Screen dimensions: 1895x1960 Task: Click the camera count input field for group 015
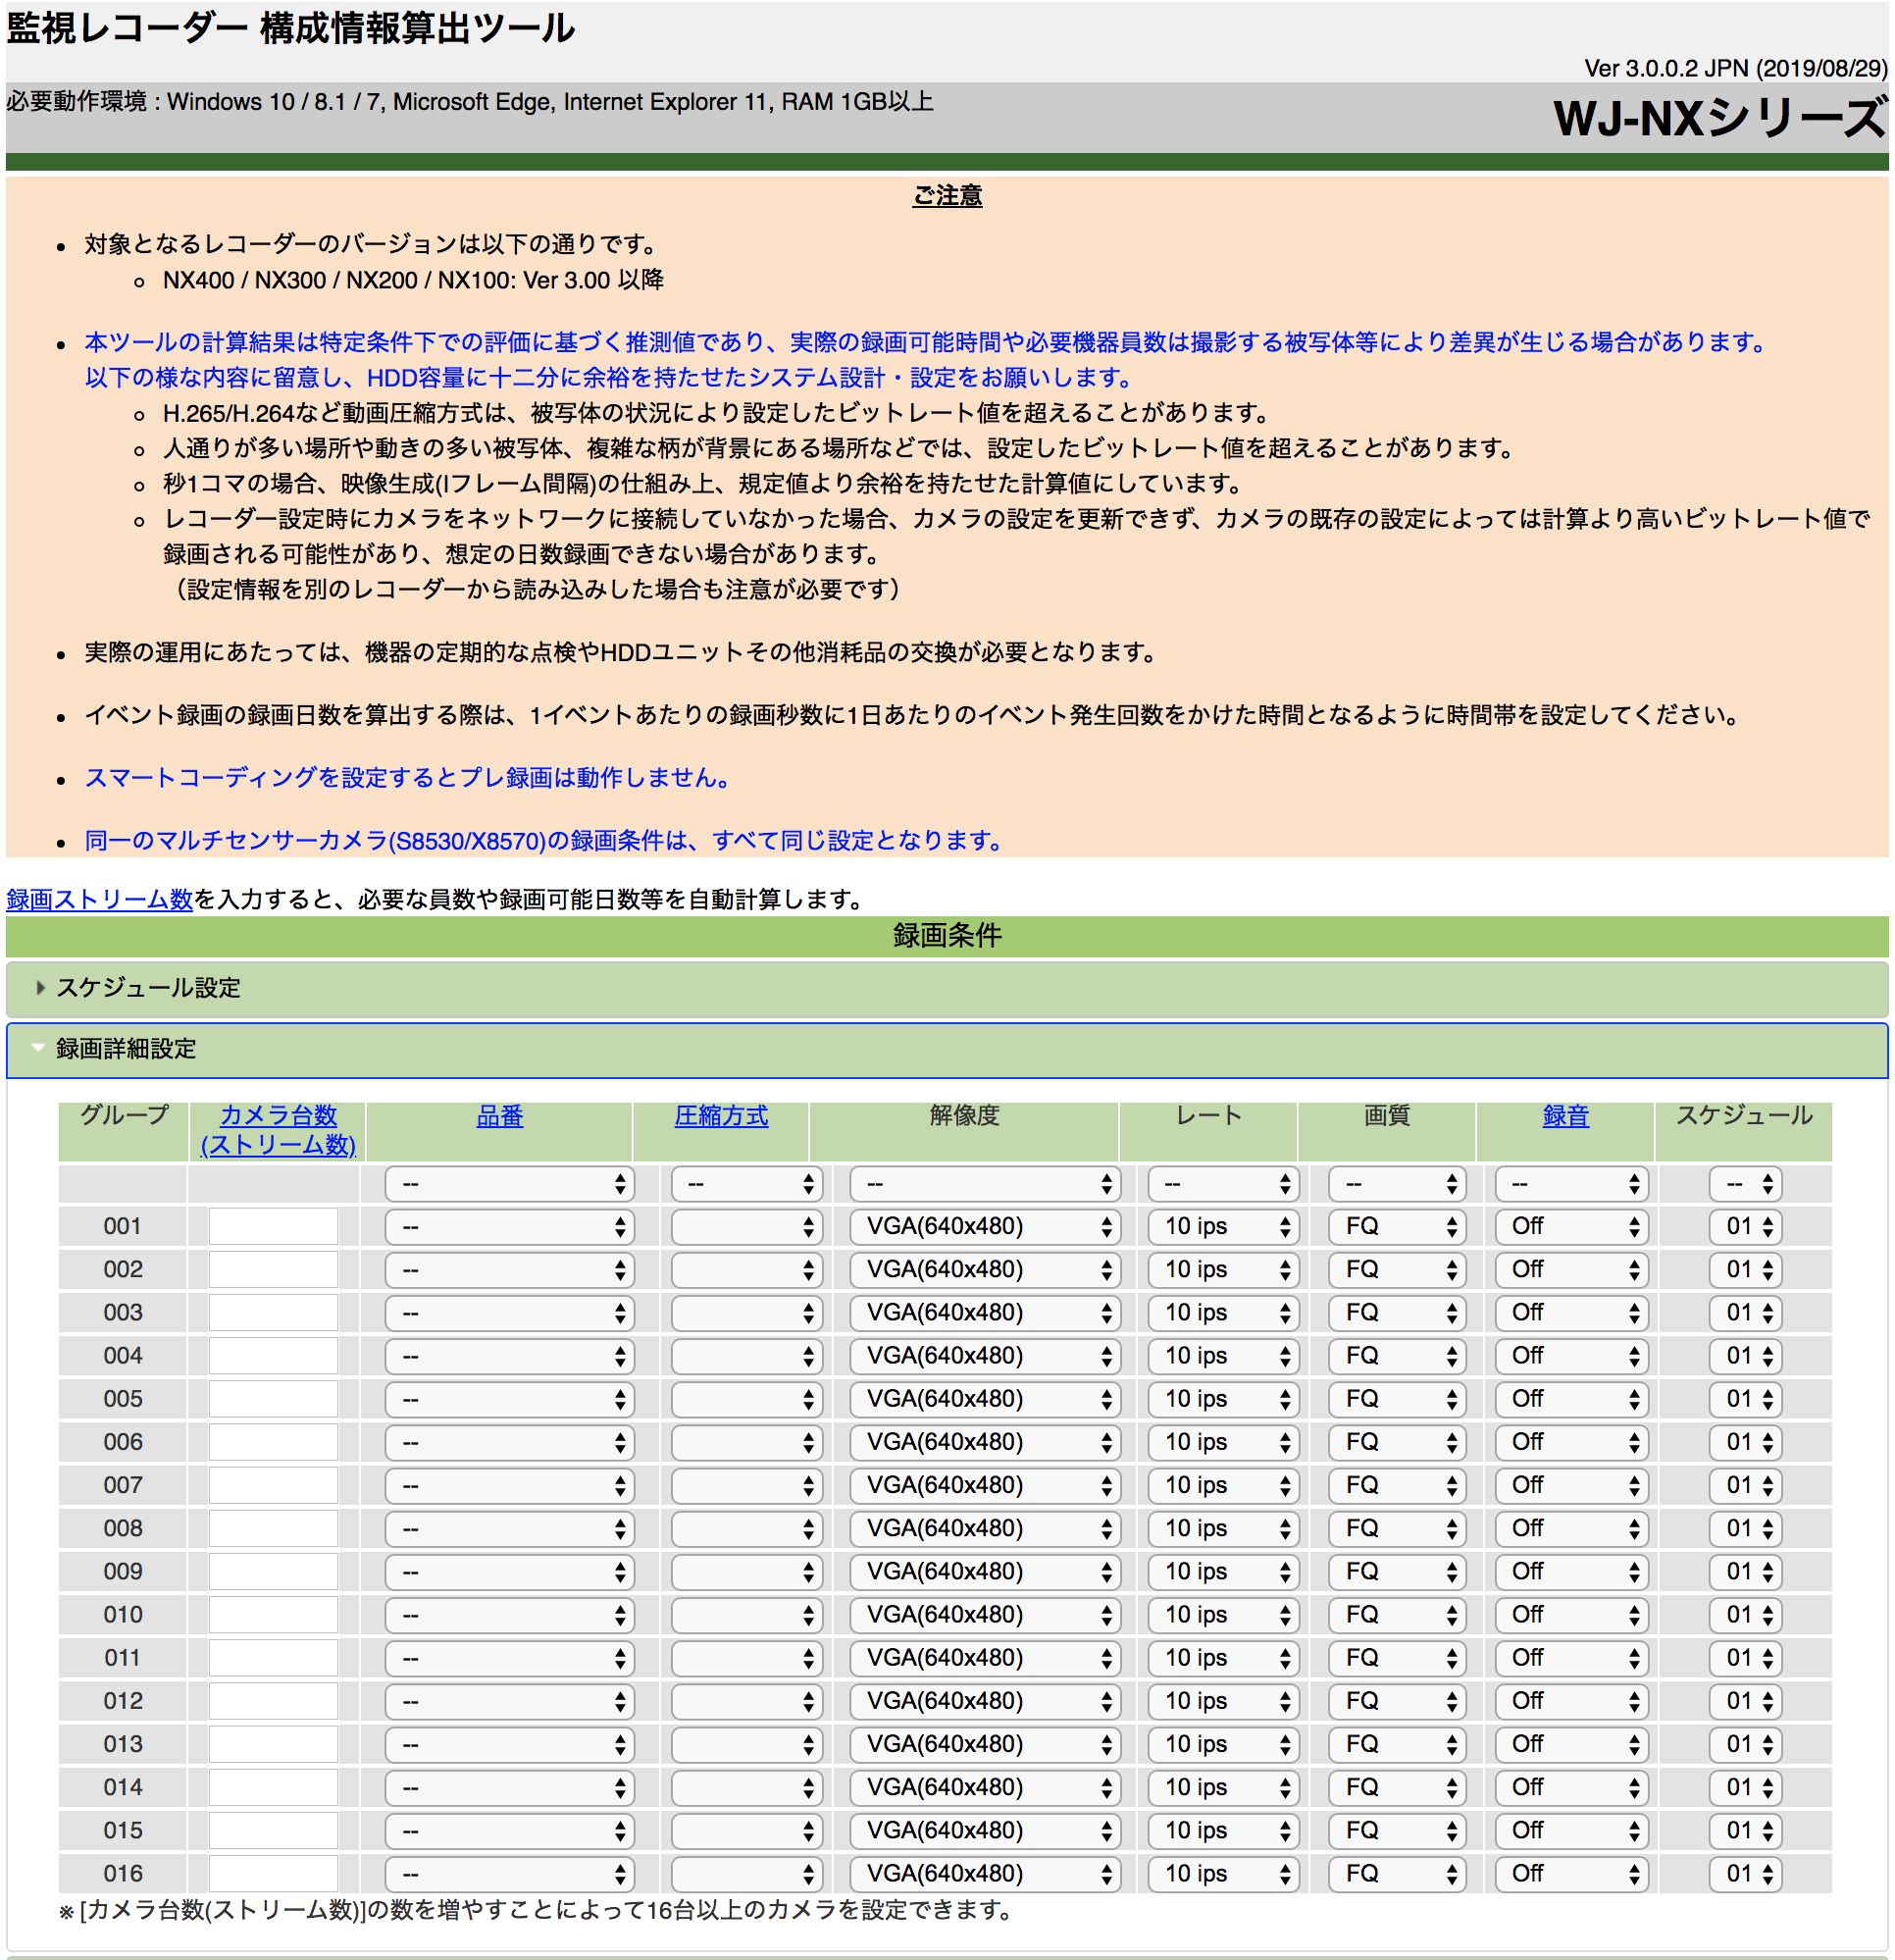(x=271, y=1829)
